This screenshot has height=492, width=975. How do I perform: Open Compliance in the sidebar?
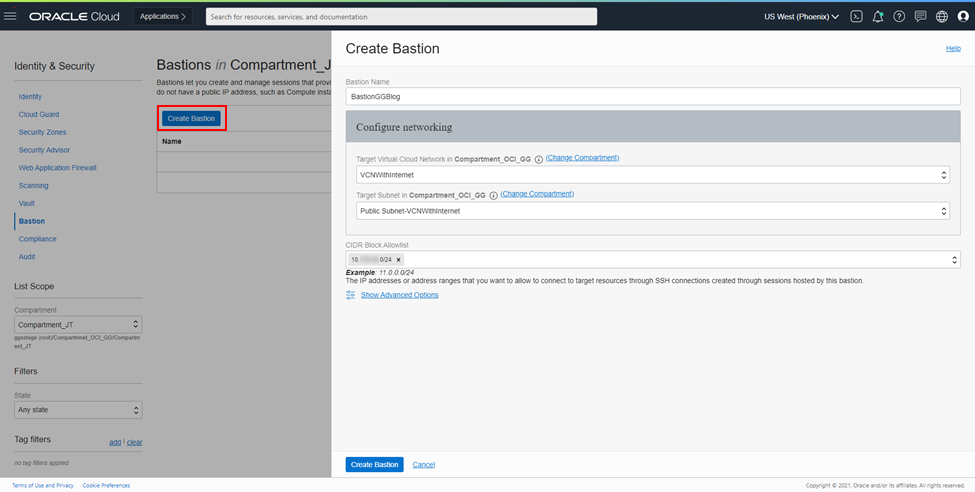pyautogui.click(x=37, y=239)
